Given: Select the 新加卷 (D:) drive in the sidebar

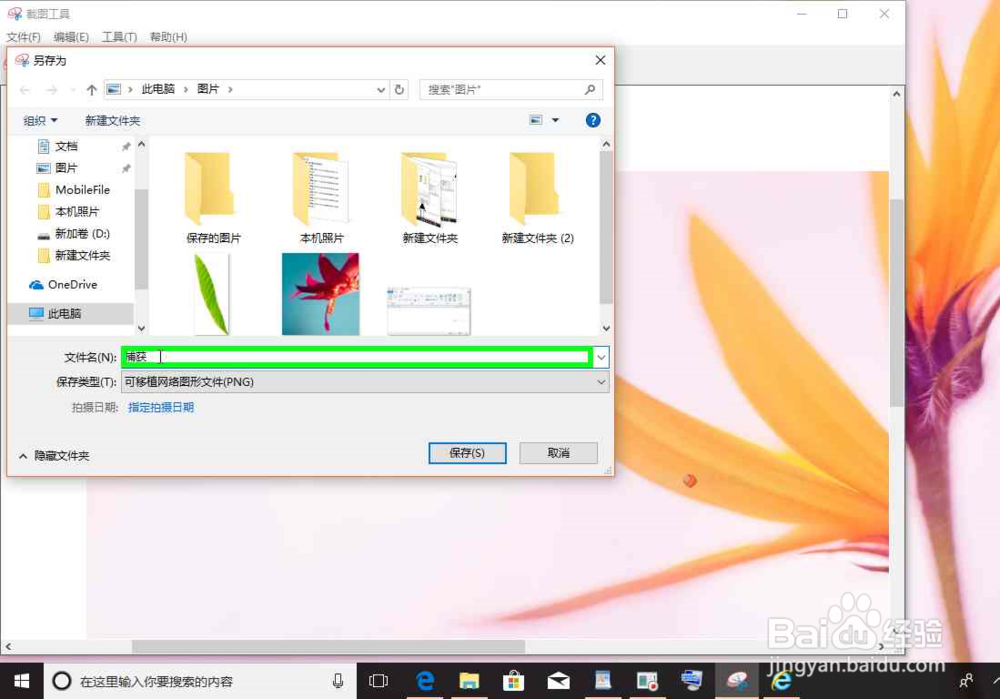Looking at the screenshot, I should coord(74,233).
